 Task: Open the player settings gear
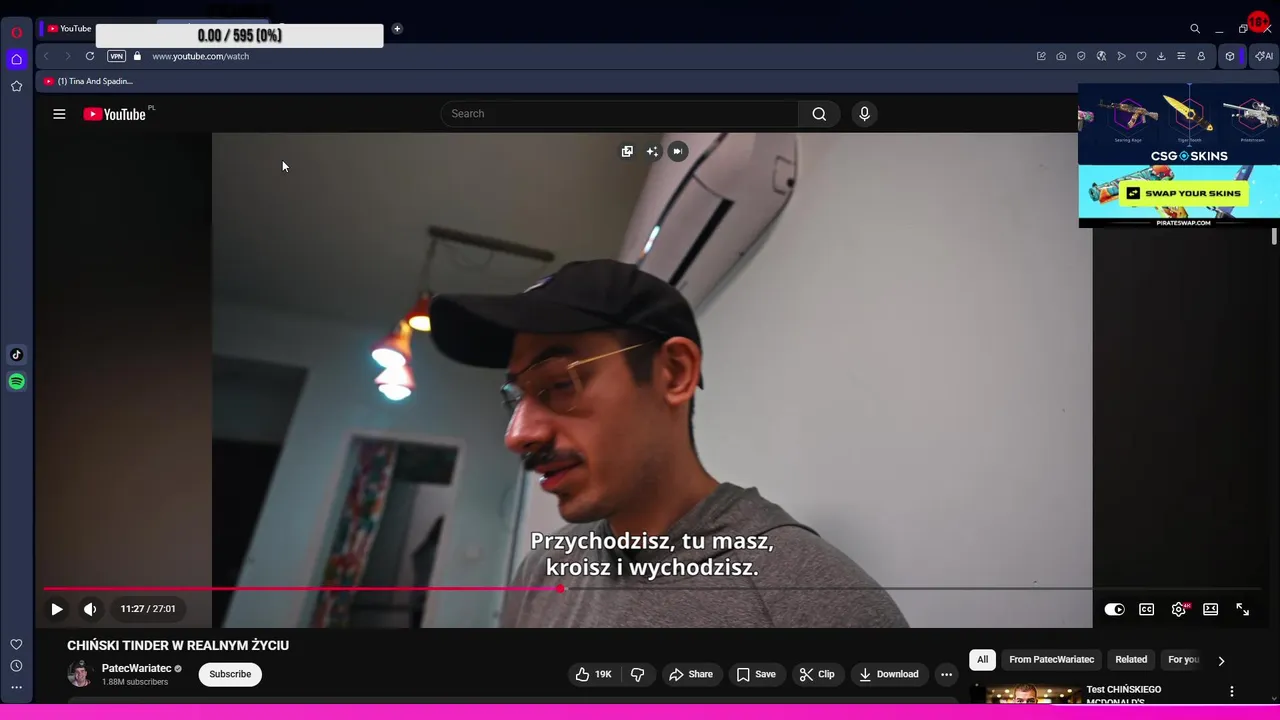coord(1179,609)
